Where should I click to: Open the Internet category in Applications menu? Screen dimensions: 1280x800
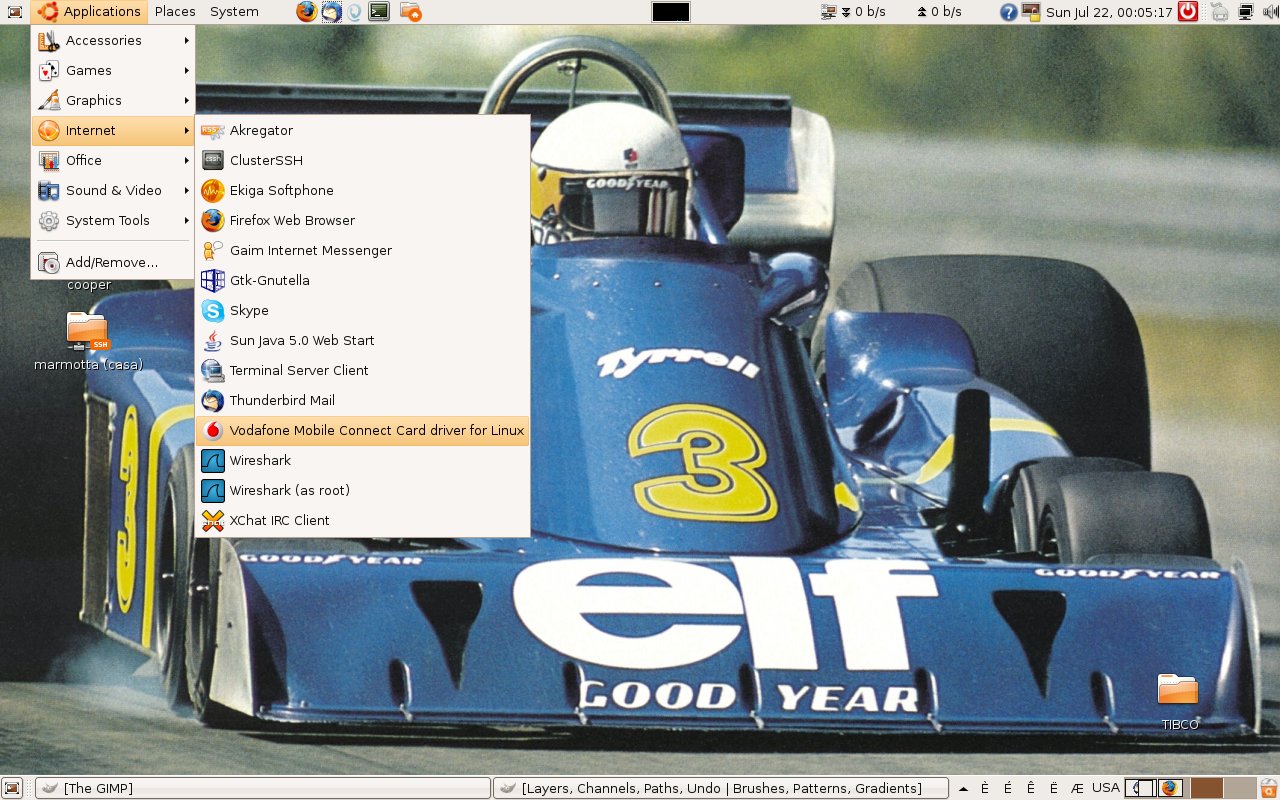pyautogui.click(x=113, y=130)
